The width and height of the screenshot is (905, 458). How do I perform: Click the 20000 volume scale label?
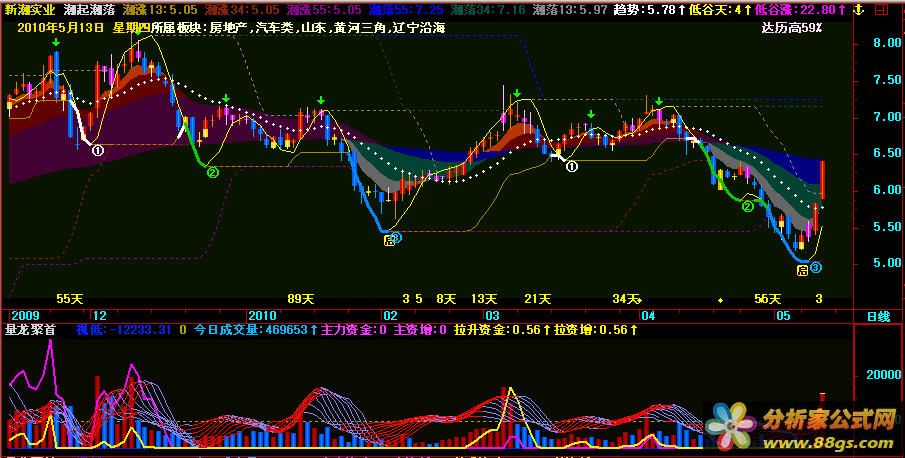pos(882,375)
